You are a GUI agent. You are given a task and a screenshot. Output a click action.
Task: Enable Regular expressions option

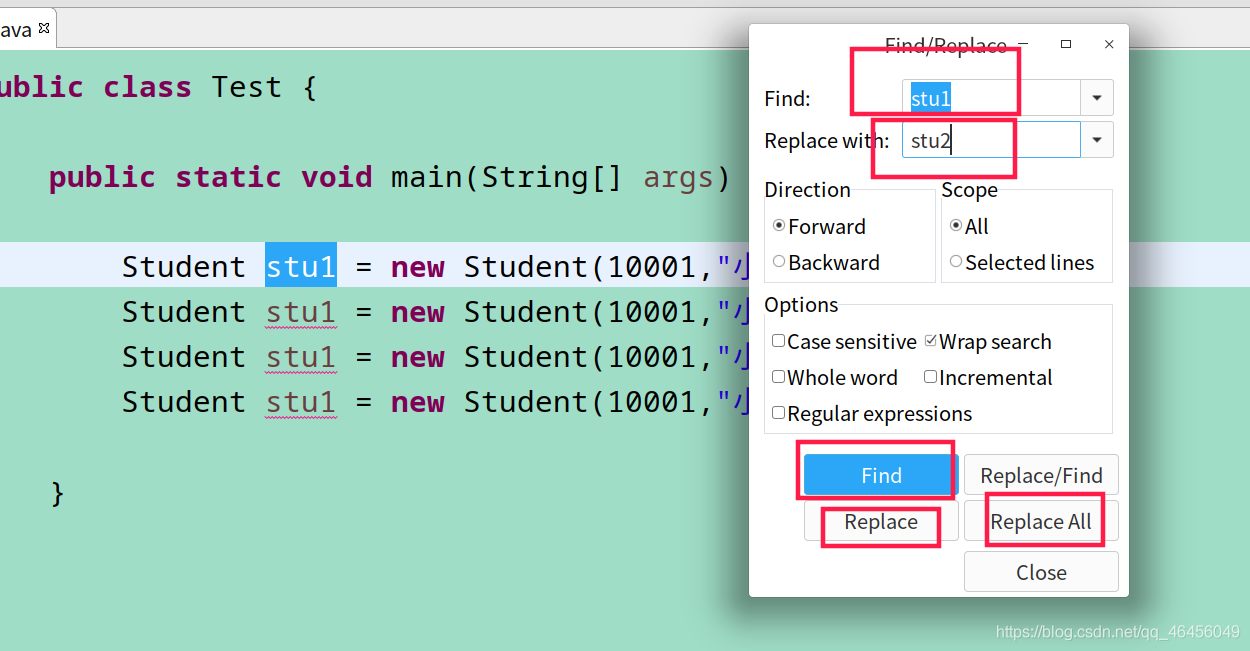(778, 413)
